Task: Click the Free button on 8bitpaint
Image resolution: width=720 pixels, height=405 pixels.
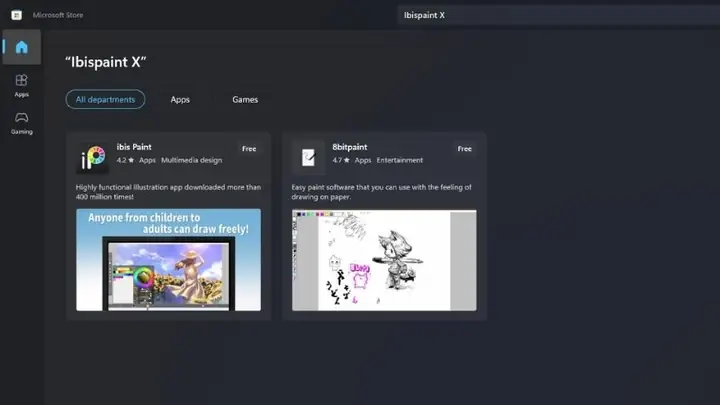Action: (464, 149)
